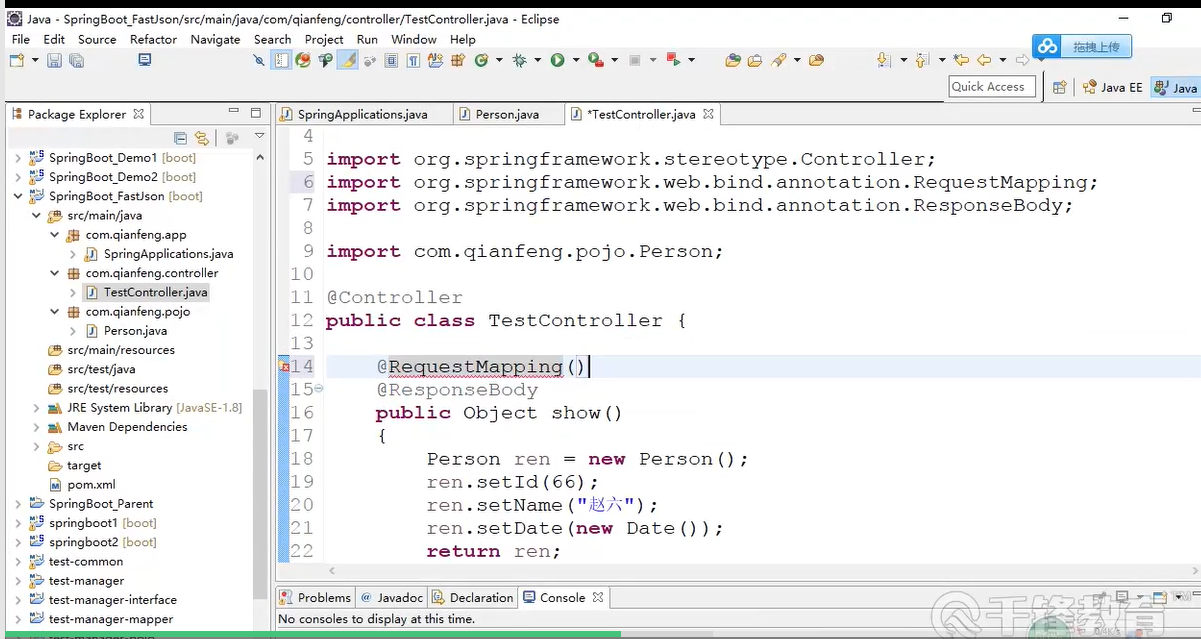Switch to the Person.java editor tab
Viewport: 1201px width, 639px height.
[507, 114]
